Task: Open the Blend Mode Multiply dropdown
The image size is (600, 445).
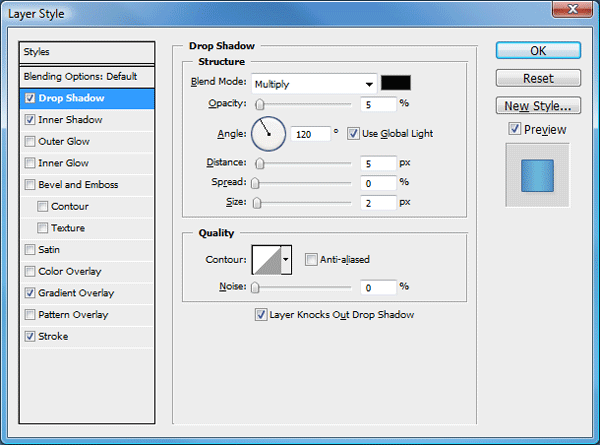Action: point(314,84)
